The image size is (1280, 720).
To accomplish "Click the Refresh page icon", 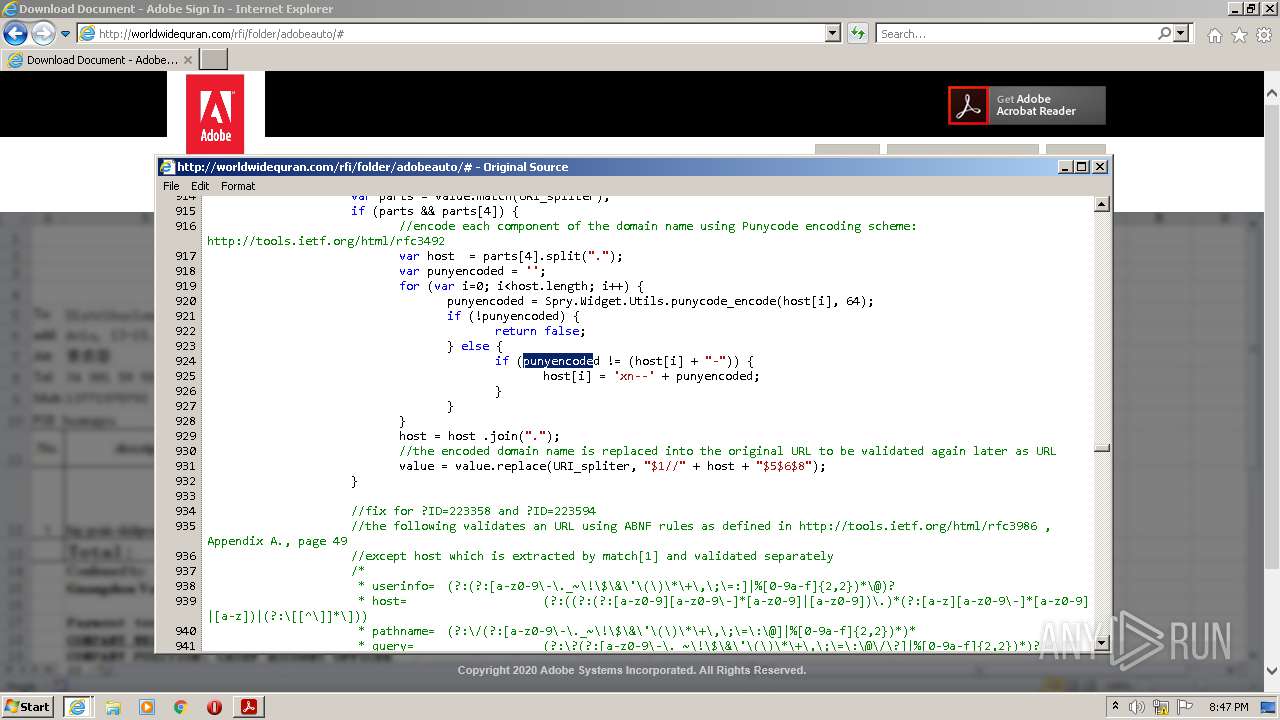I will point(857,34).
